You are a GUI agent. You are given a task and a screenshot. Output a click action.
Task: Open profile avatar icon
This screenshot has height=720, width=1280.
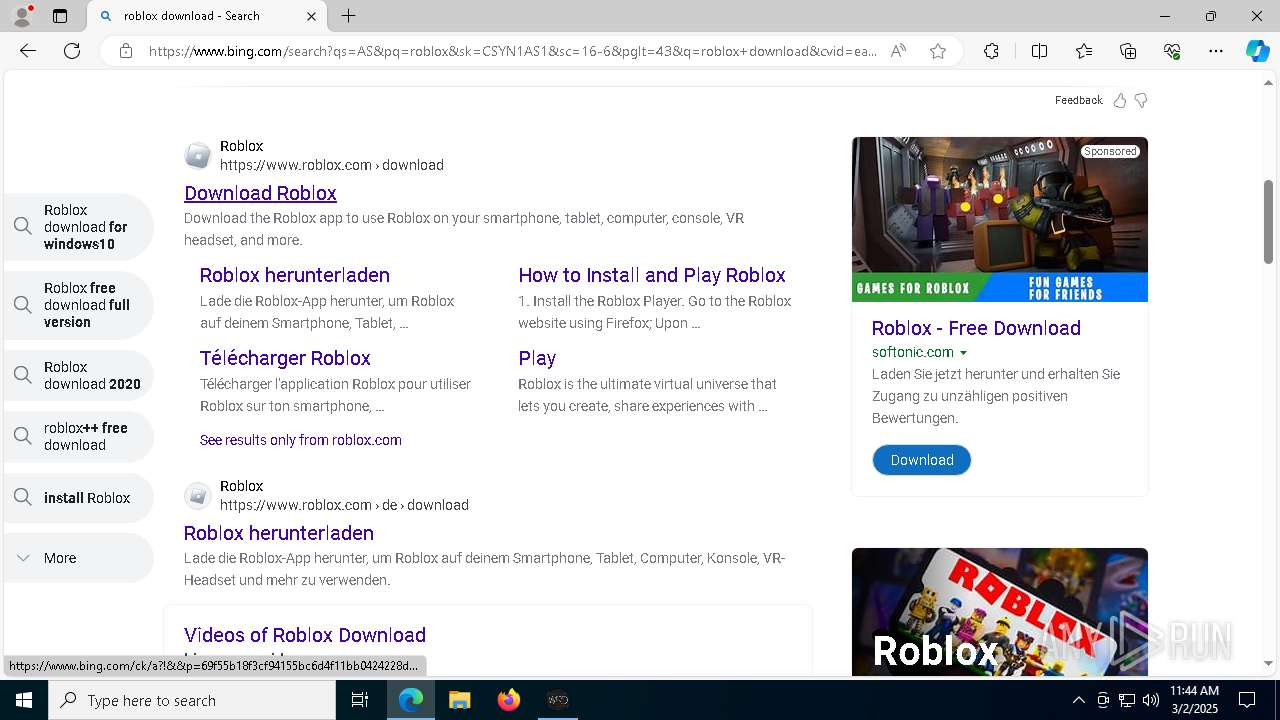pos(22,16)
